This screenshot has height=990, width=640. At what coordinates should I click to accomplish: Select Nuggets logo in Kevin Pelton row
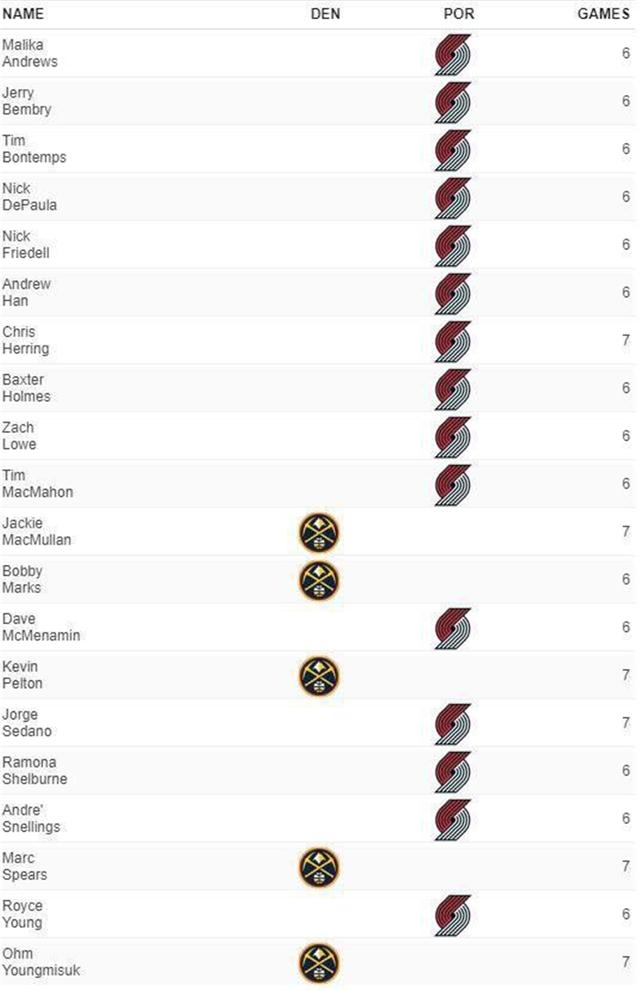319,676
